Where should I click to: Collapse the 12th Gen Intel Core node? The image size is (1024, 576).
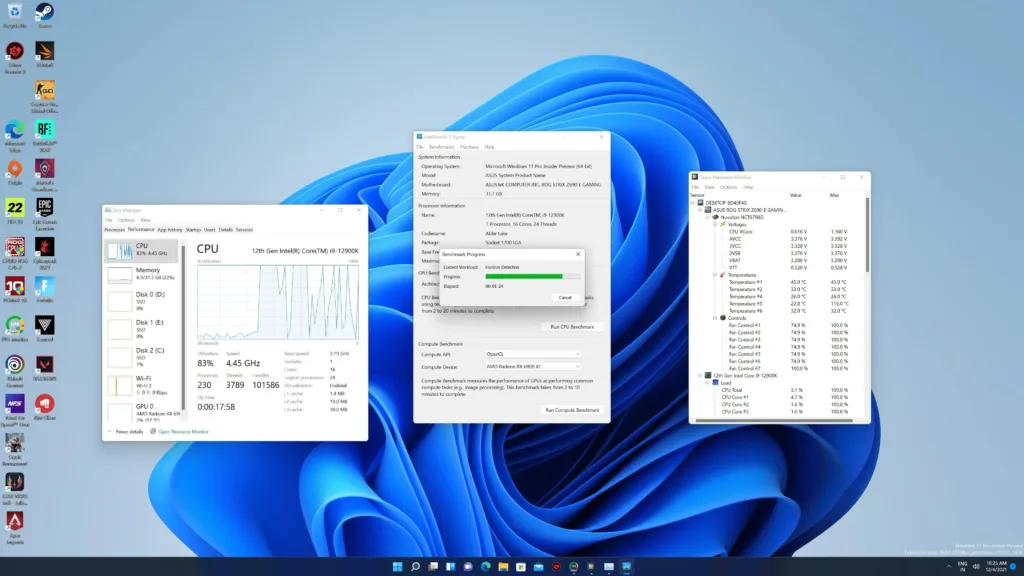tap(701, 376)
